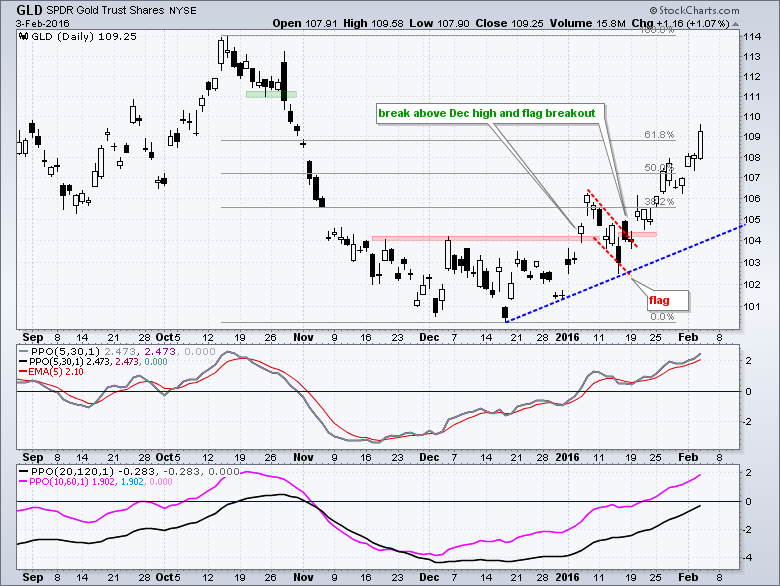Image resolution: width=780 pixels, height=586 pixels.
Task: Click the black PPO(5,30,1) legend entry
Action: point(93,362)
